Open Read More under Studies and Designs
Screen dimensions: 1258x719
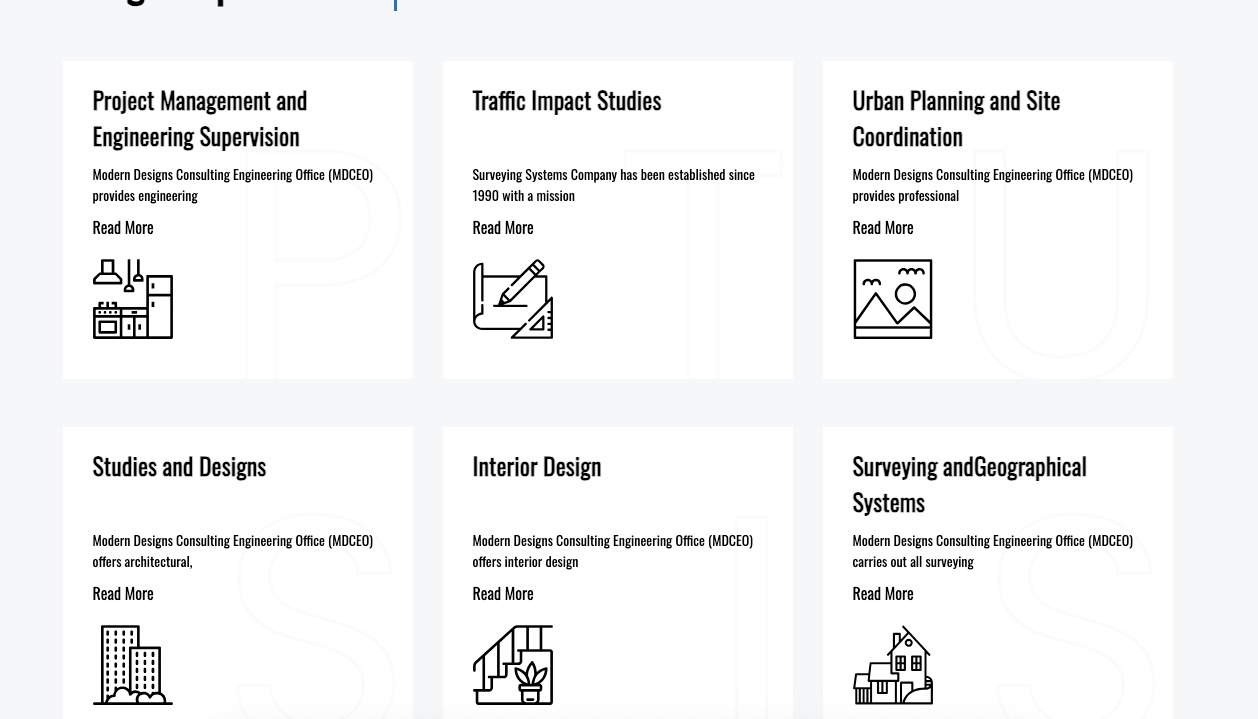[123, 594]
